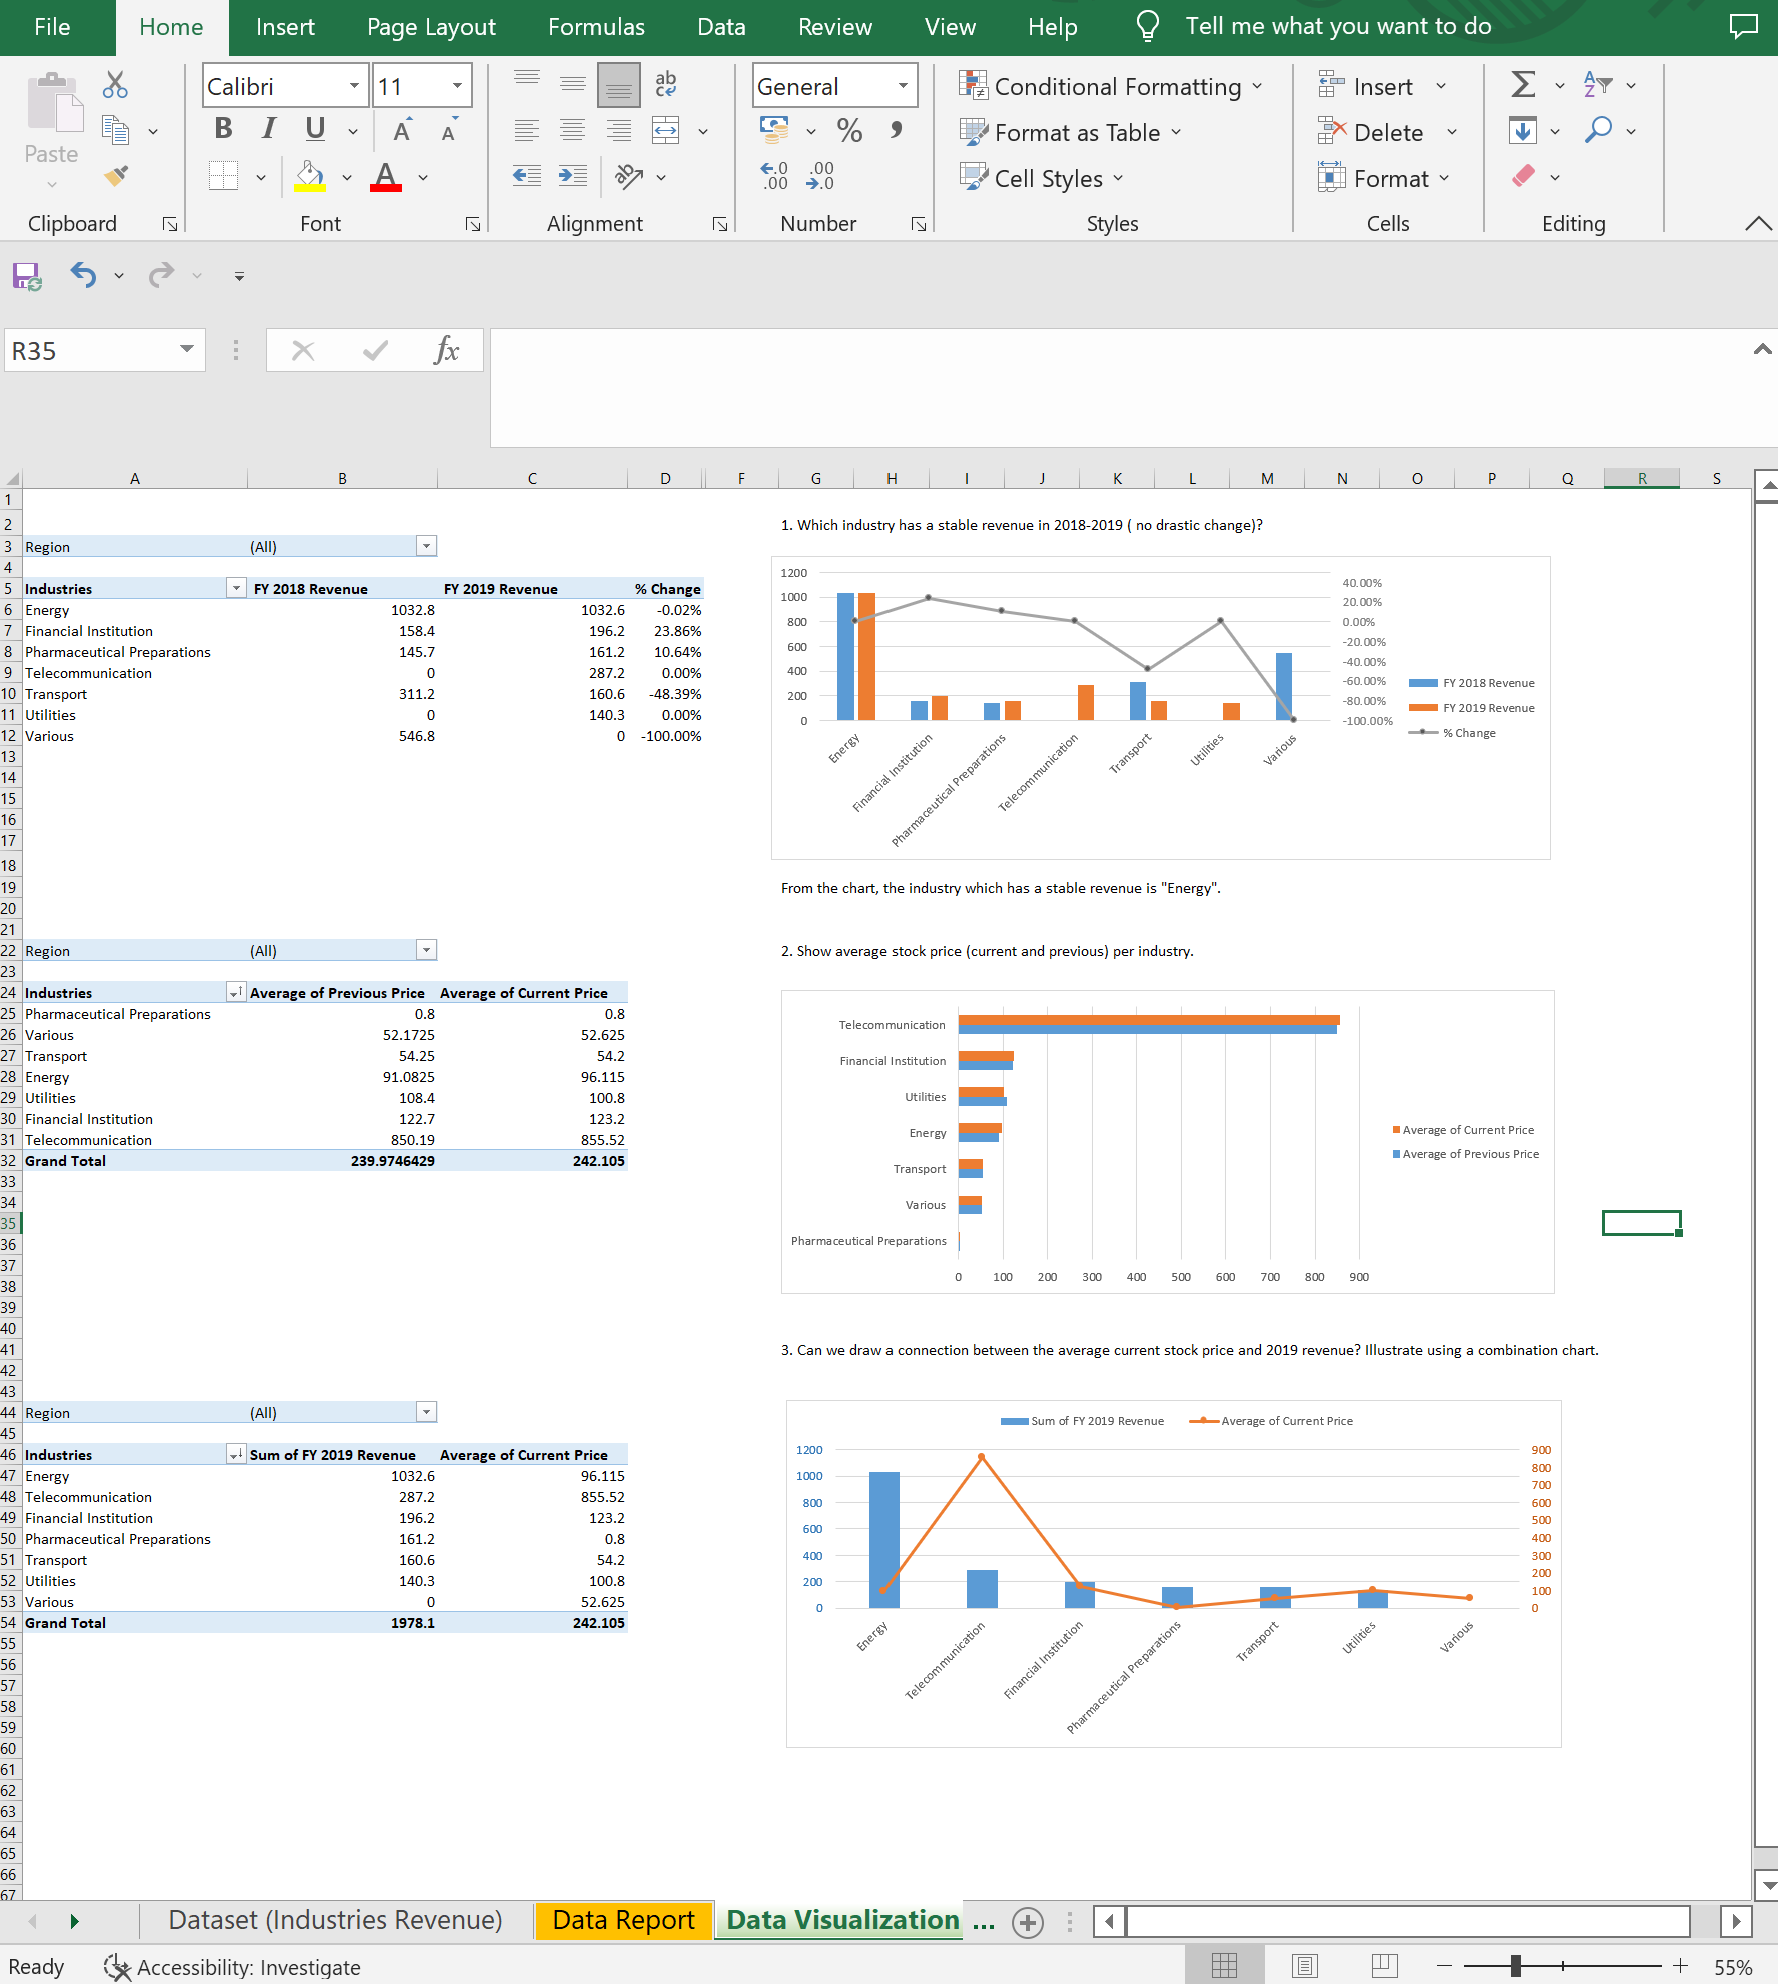This screenshot has height=1984, width=1778.
Task: Apply italic formatting
Action: tap(267, 129)
